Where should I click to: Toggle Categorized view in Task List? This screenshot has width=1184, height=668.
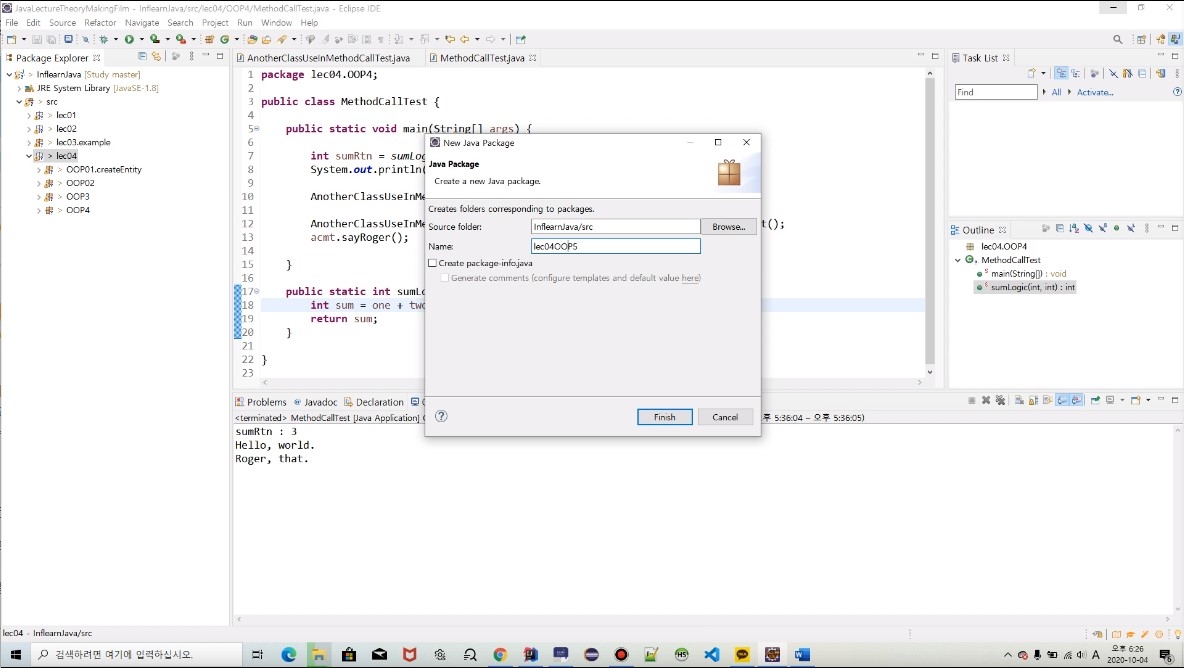click(1062, 73)
